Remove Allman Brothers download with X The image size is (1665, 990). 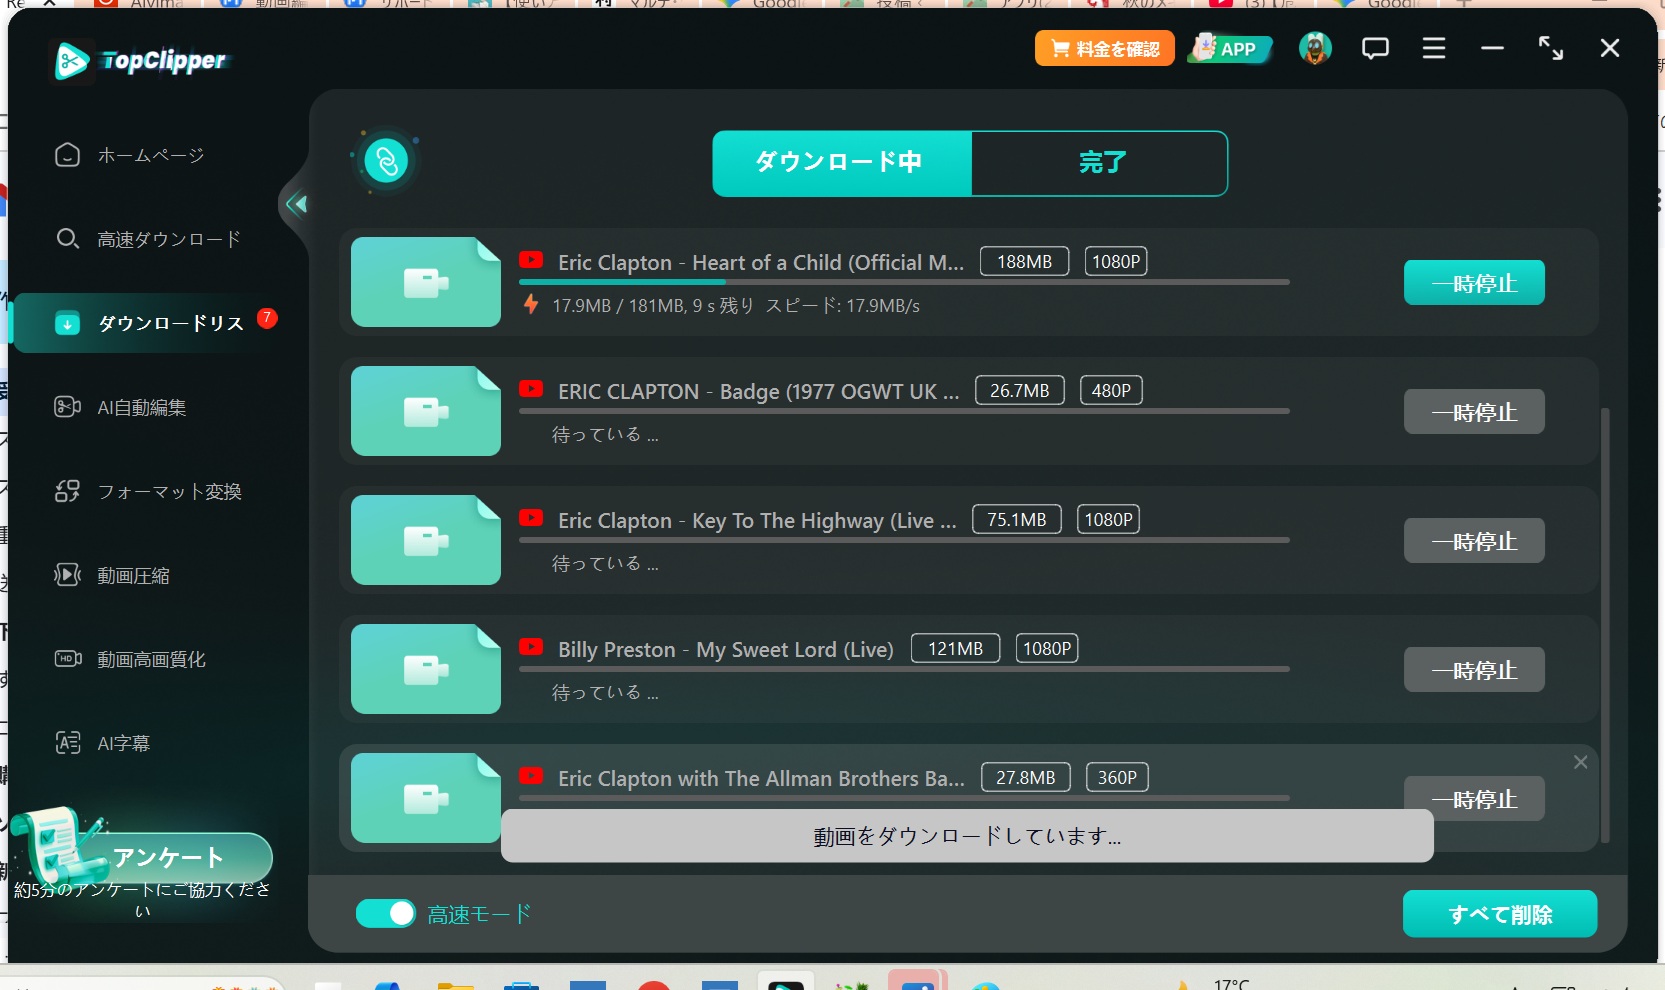pos(1580,762)
